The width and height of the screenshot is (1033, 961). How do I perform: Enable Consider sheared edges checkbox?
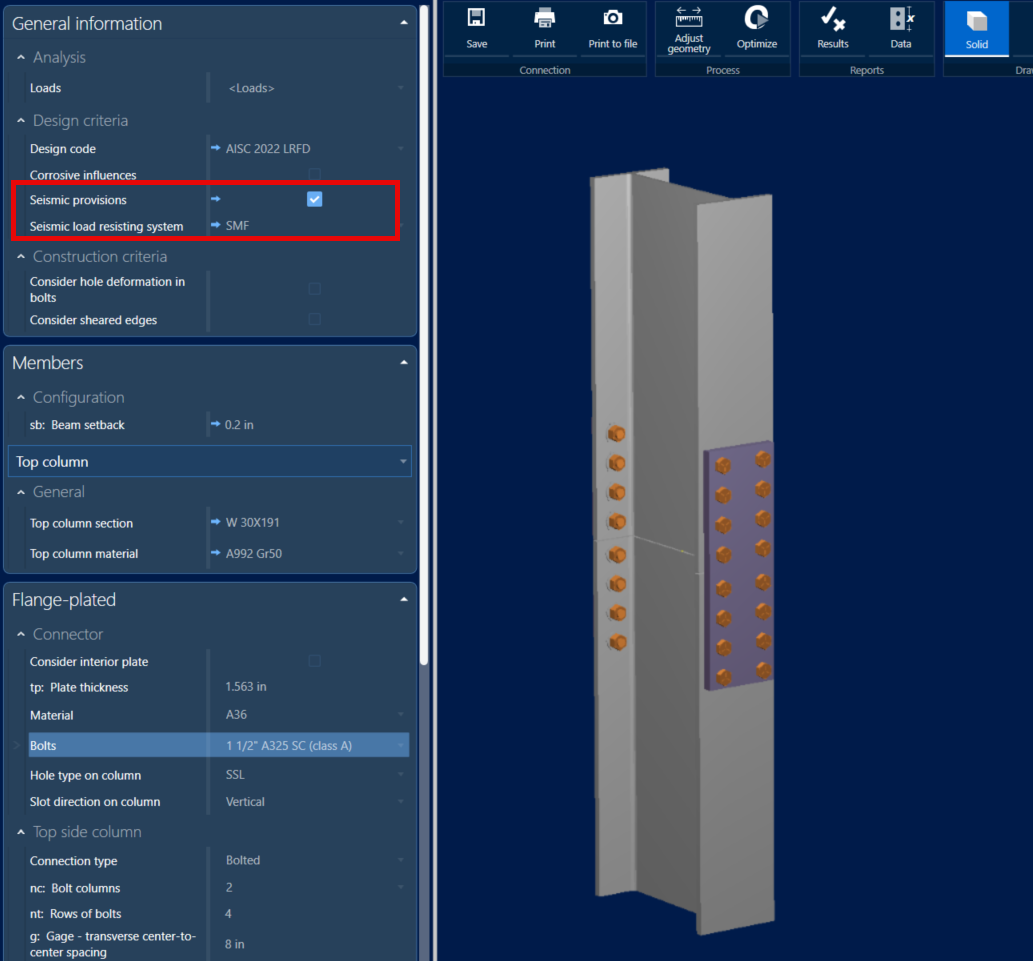(x=315, y=320)
